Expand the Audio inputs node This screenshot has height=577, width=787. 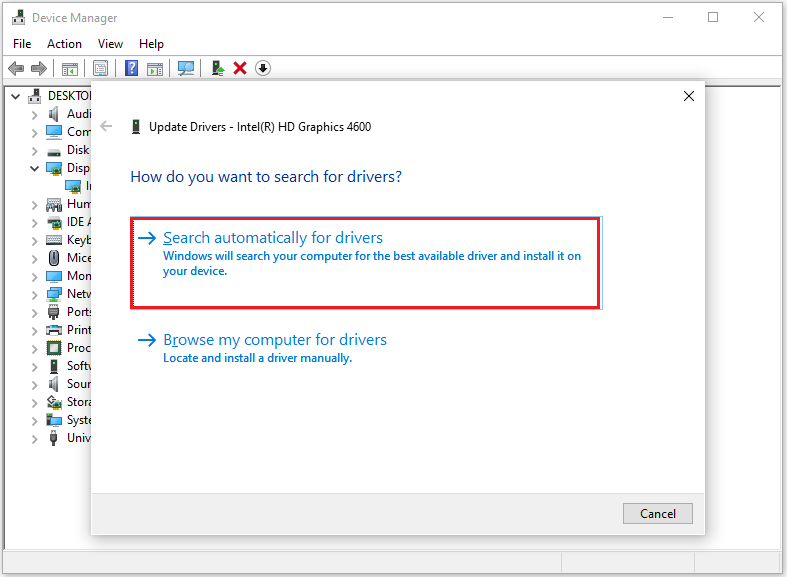(34, 115)
